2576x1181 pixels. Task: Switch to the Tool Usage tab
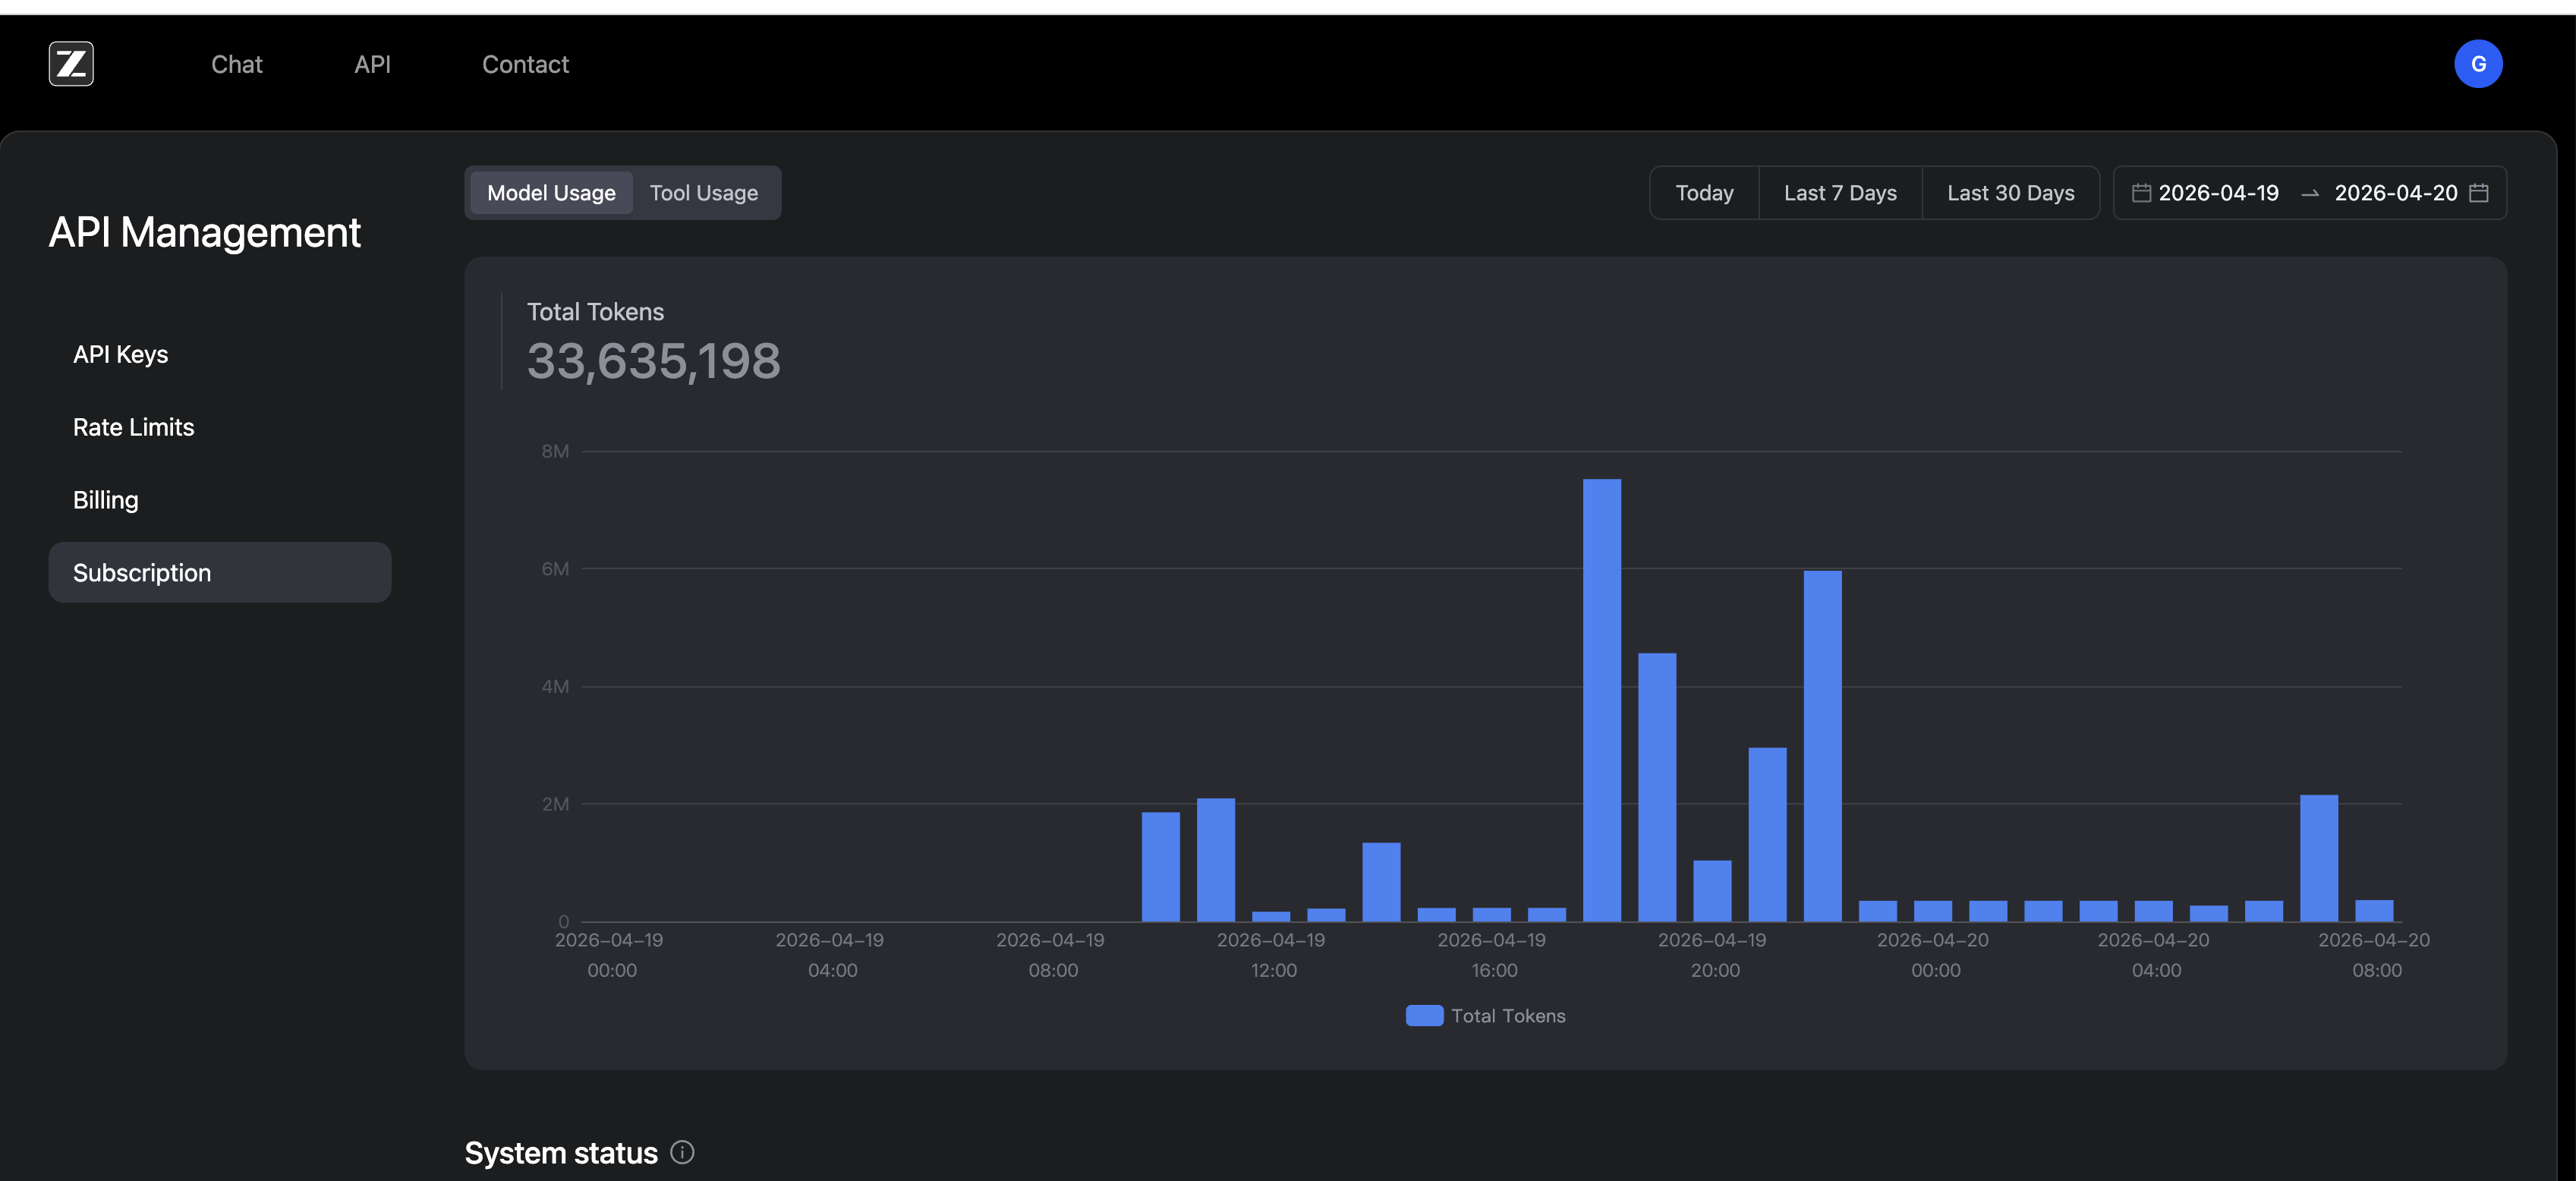(x=703, y=193)
